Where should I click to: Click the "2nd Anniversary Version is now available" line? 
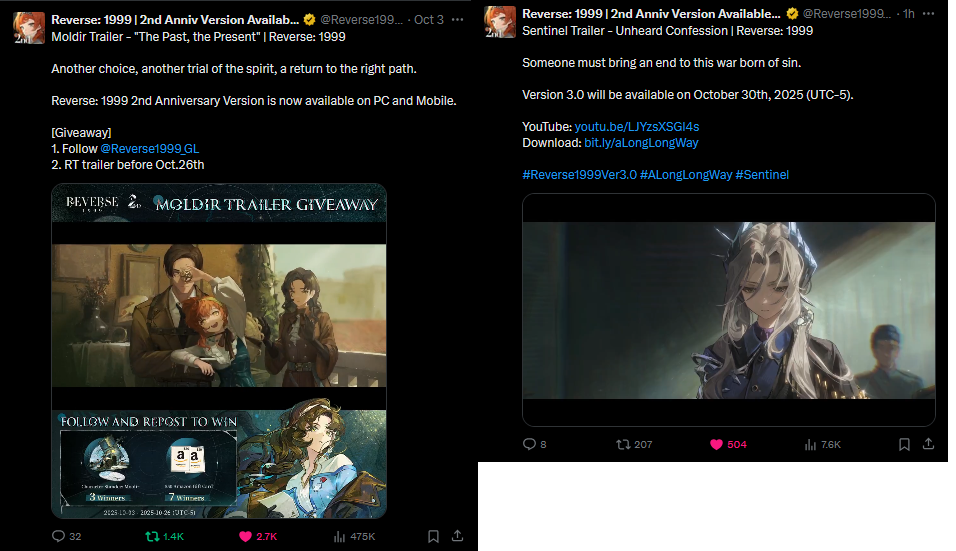[254, 101]
